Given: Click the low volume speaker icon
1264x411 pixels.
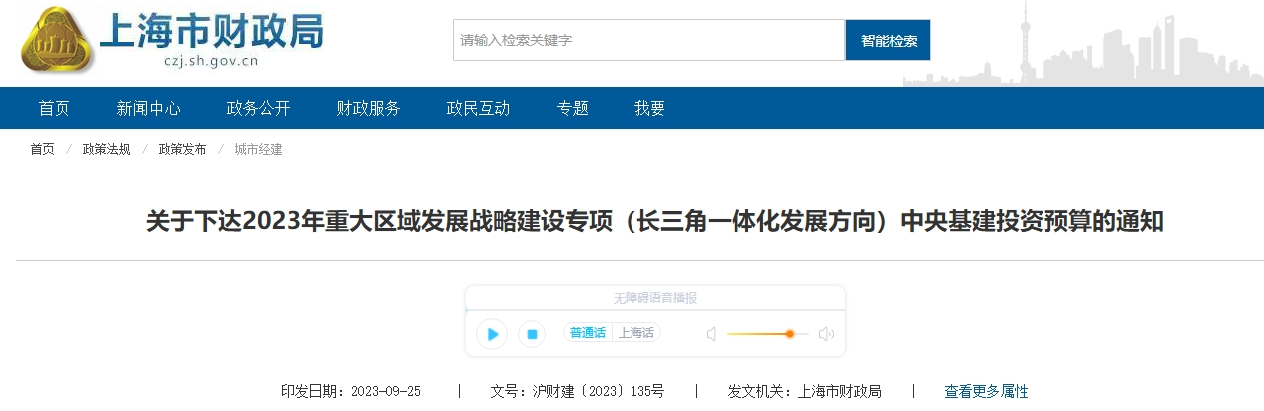Looking at the screenshot, I should pyautogui.click(x=711, y=334).
